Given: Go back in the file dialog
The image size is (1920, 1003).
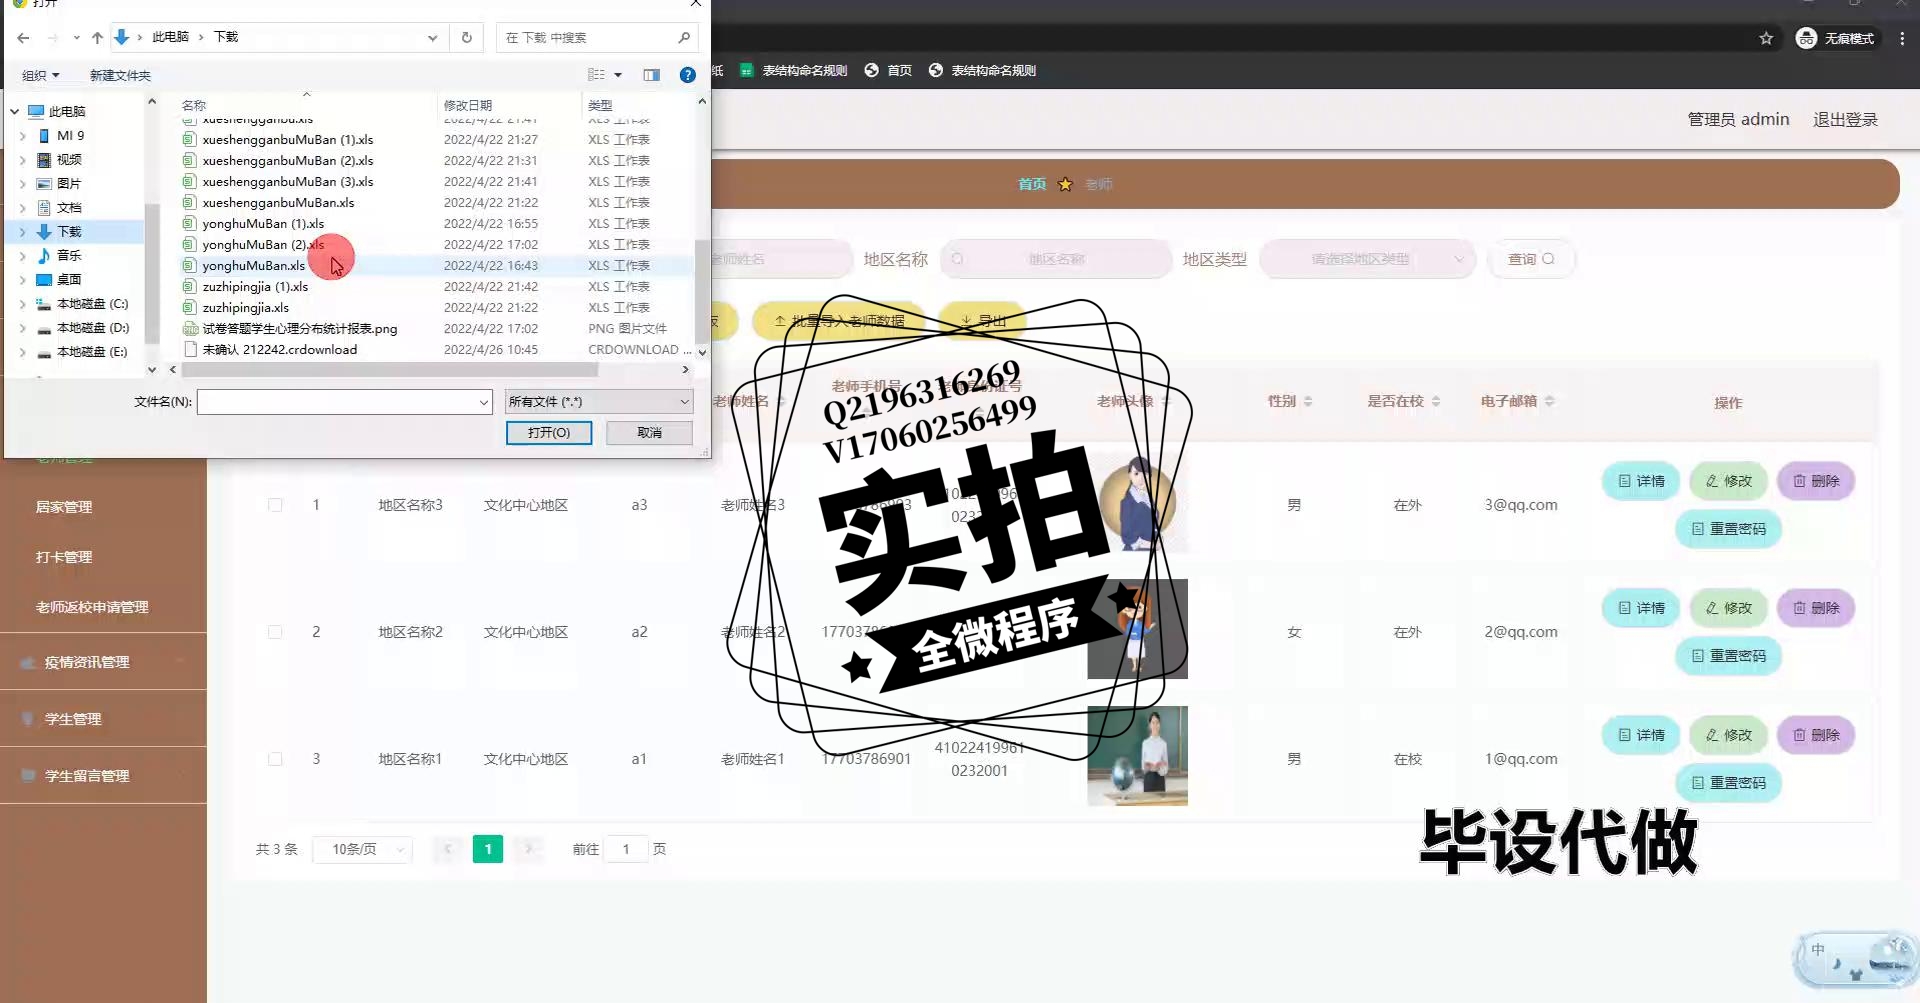Looking at the screenshot, I should point(23,38).
